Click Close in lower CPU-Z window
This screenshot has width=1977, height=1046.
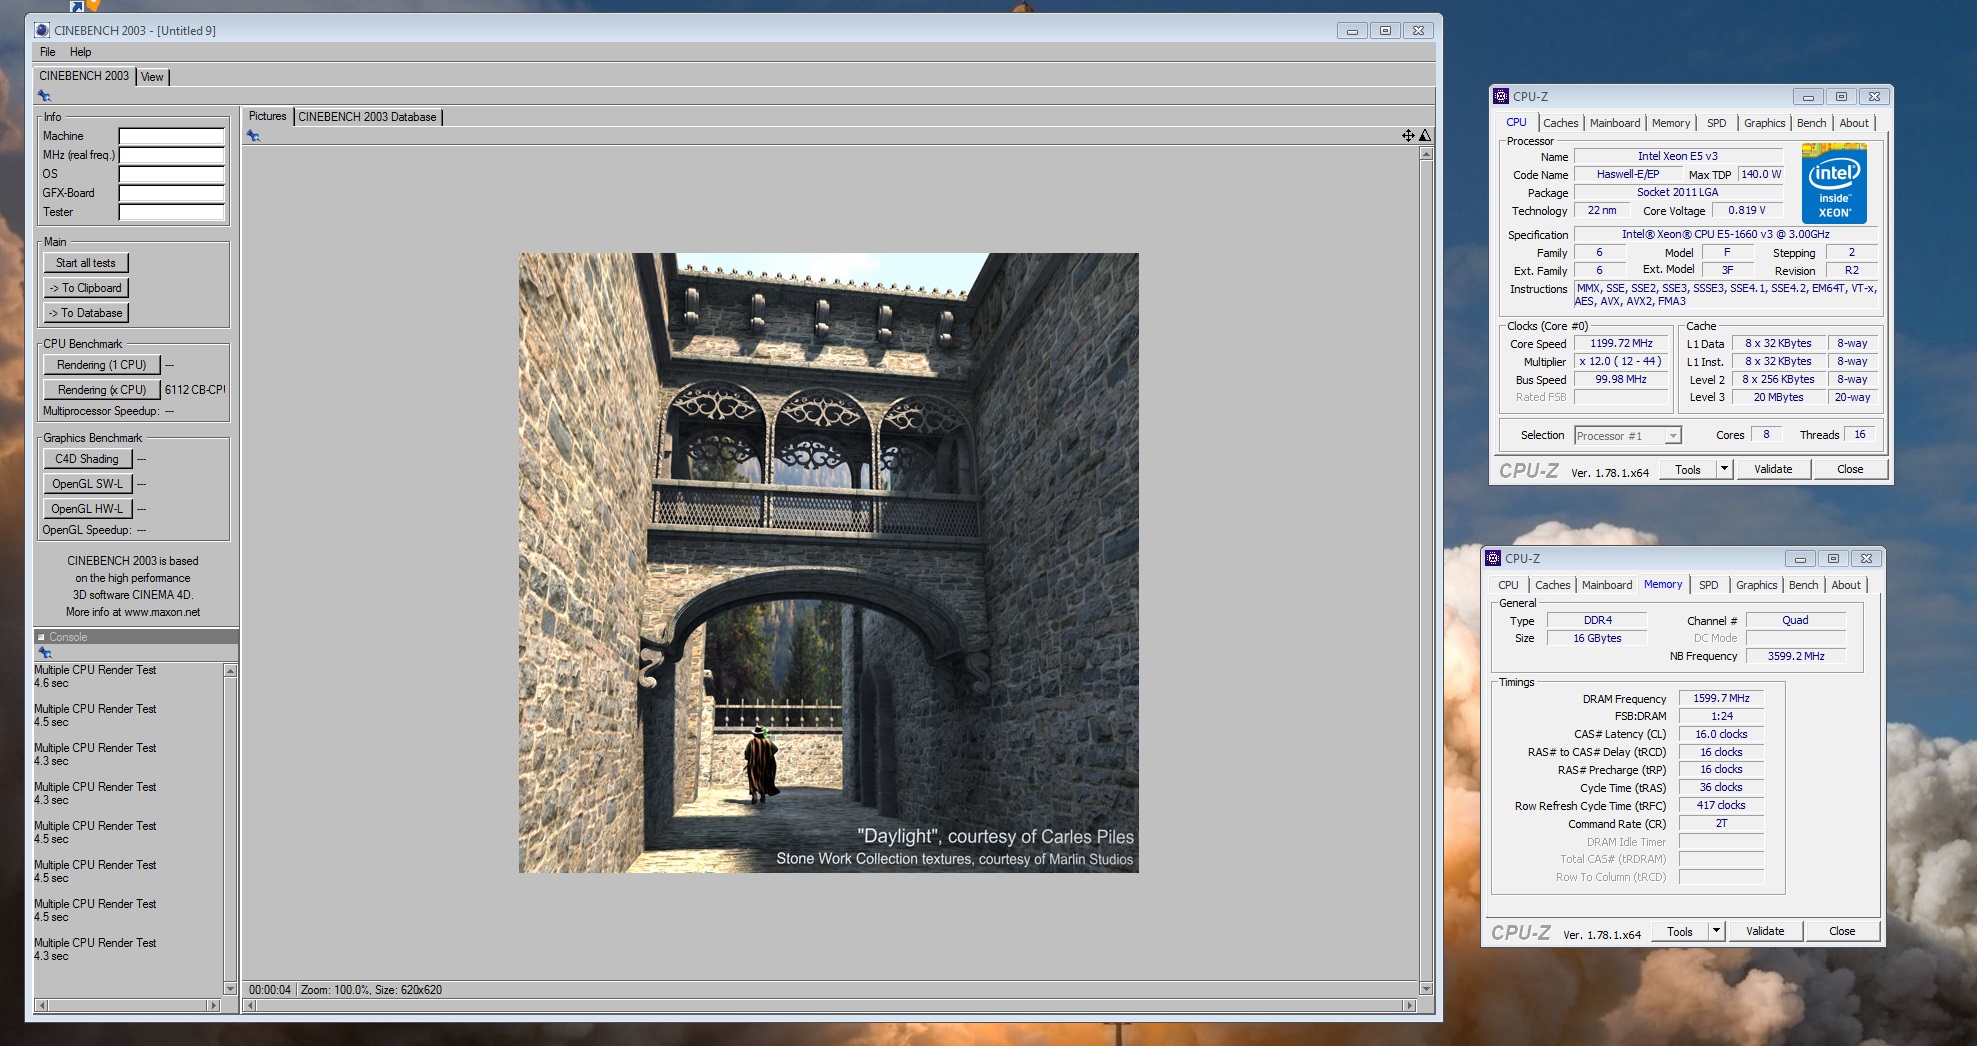[1842, 931]
